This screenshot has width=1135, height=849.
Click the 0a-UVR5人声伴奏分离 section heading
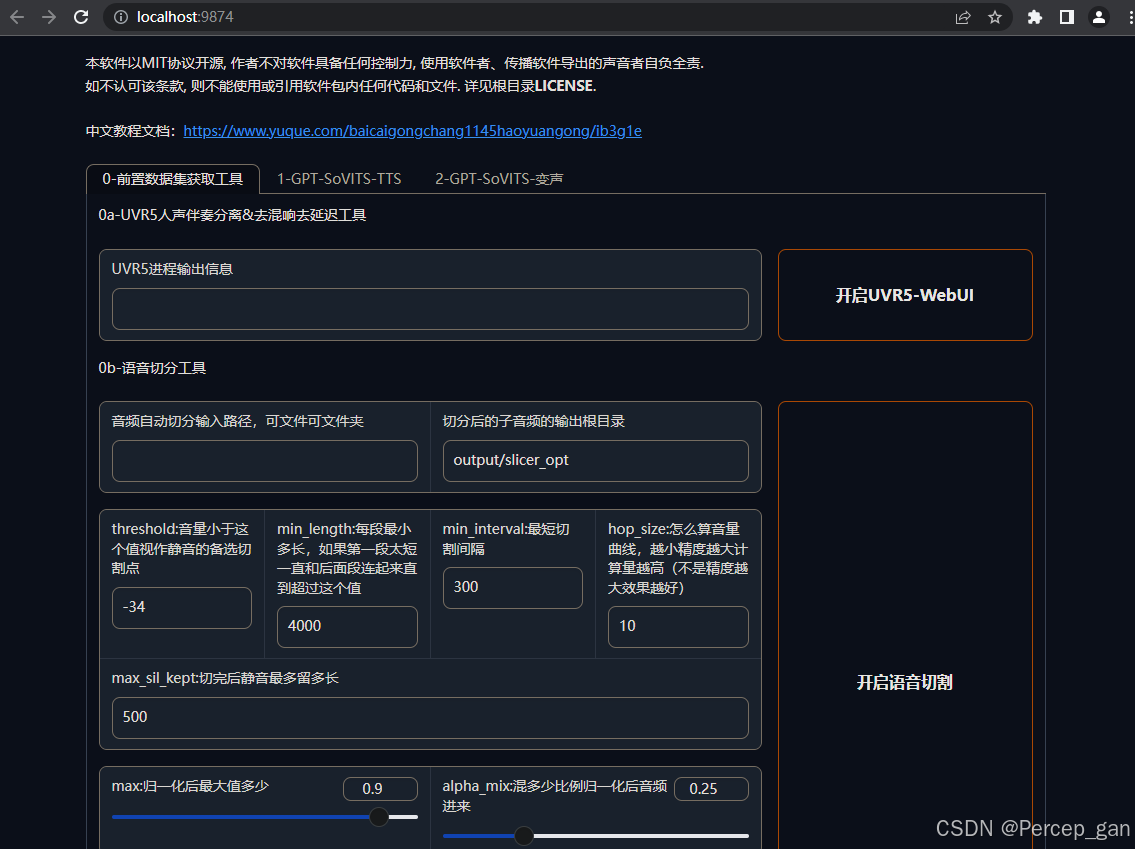tap(232, 216)
